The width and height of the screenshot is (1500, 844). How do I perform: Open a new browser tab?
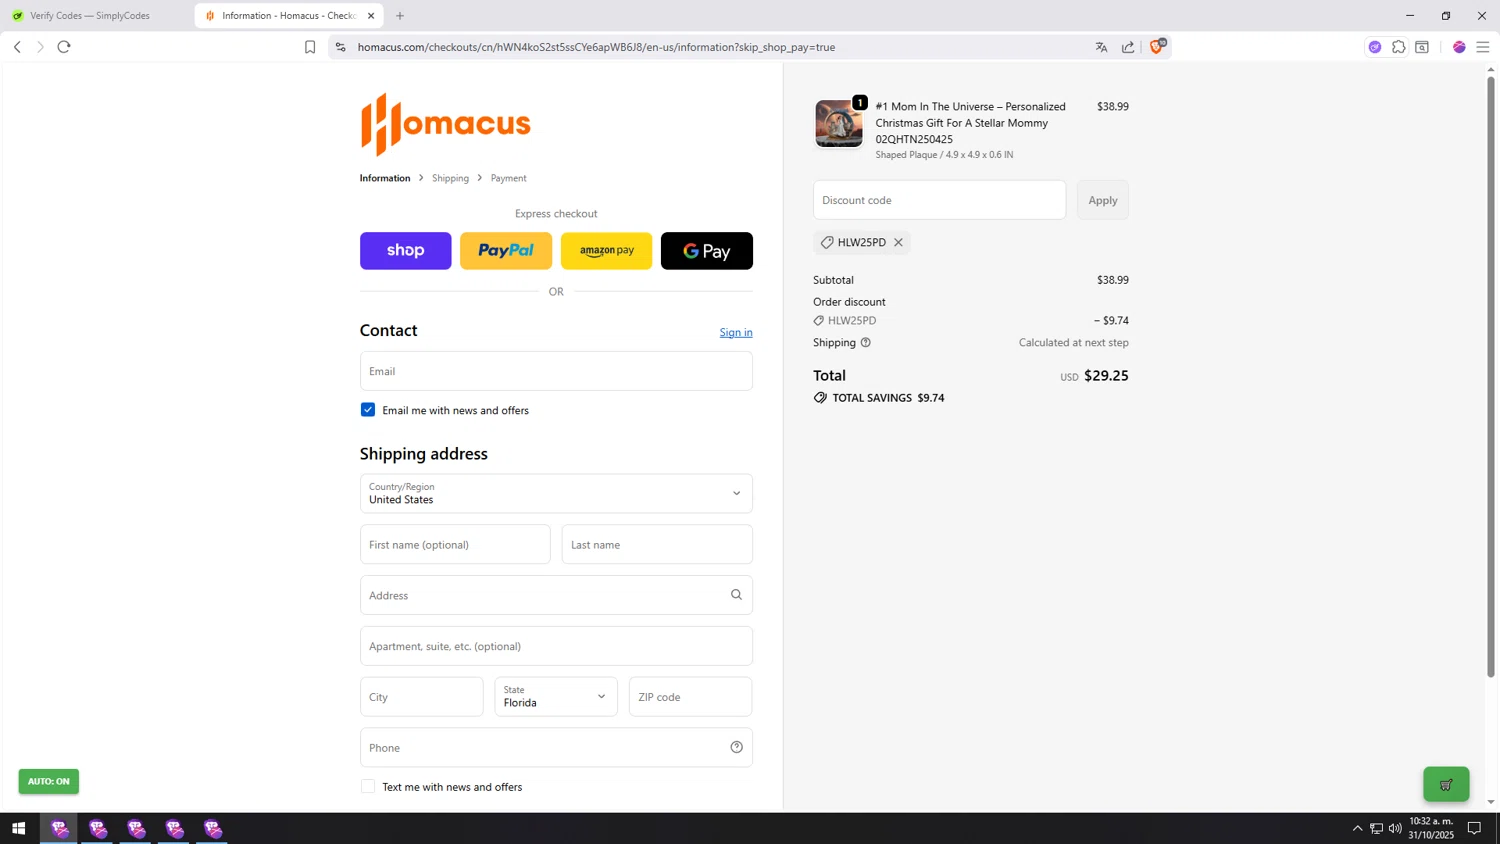point(400,16)
